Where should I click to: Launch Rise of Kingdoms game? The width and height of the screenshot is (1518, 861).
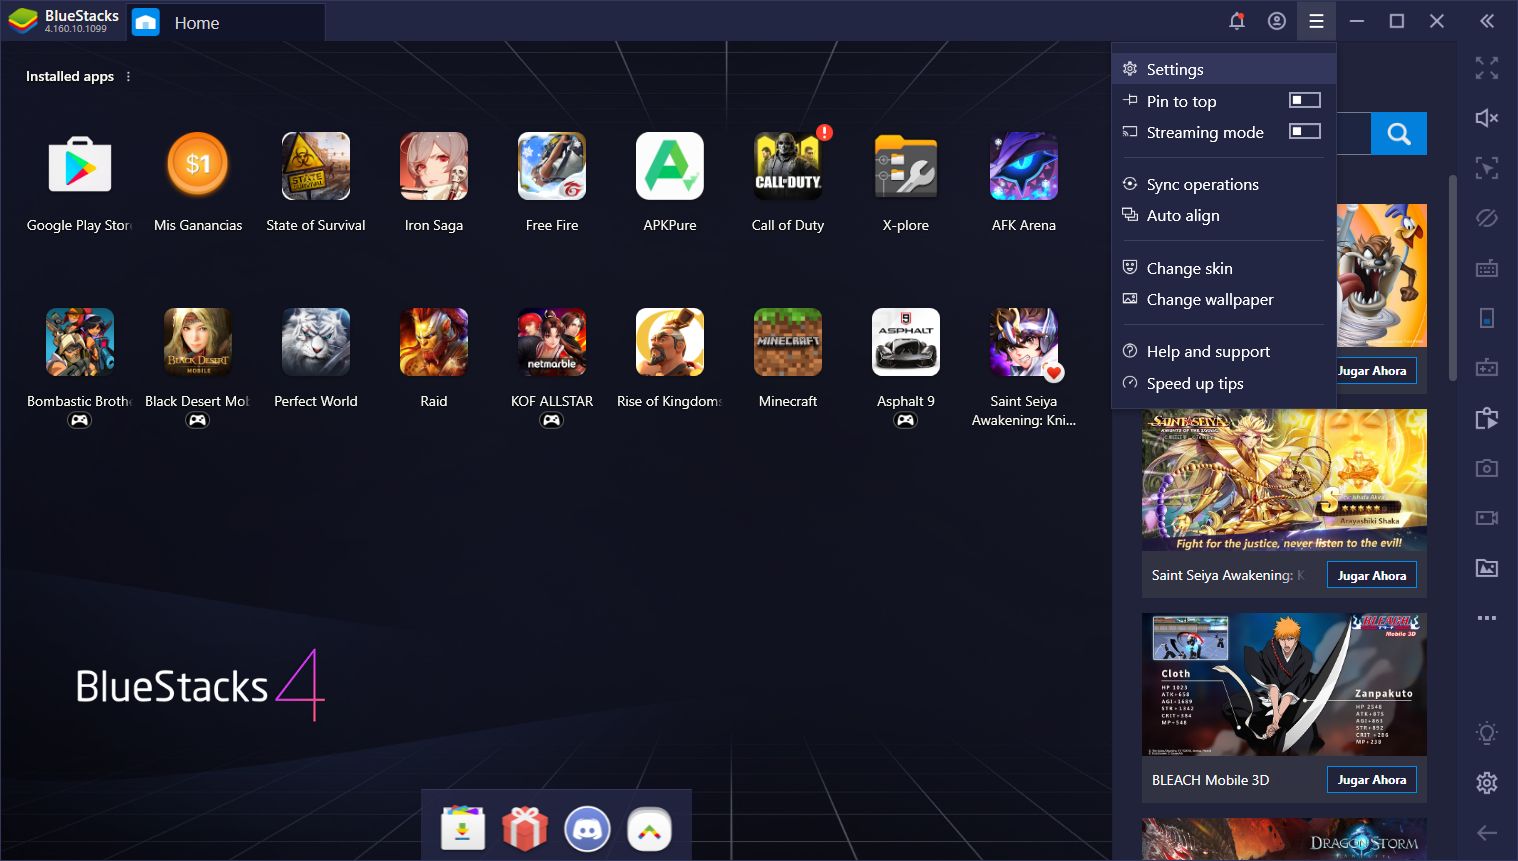[670, 342]
